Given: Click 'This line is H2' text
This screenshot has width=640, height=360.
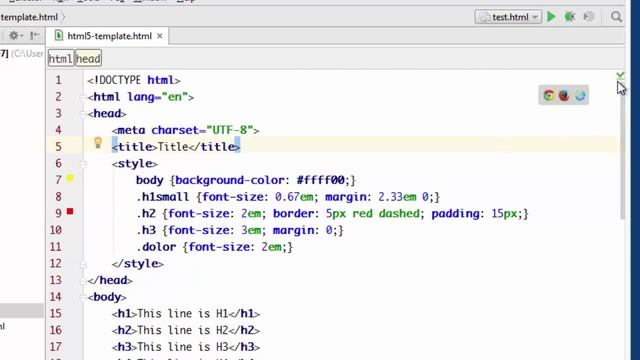Looking at the screenshot, I should point(182,330).
